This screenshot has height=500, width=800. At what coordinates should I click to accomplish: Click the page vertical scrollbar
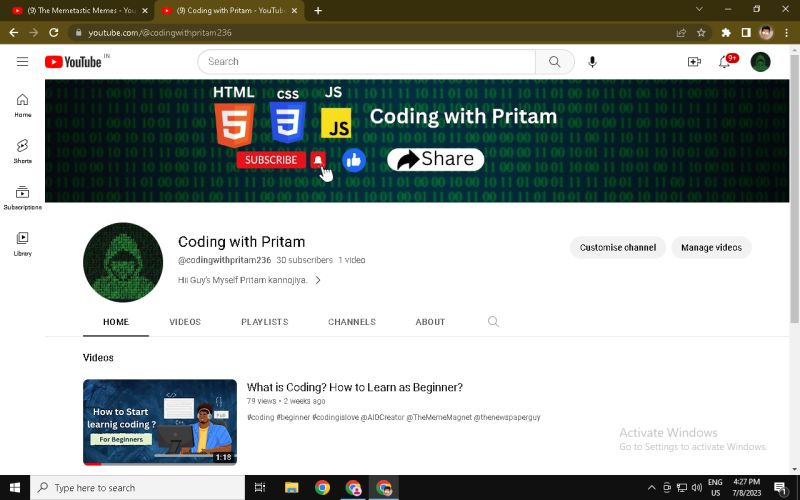coord(794,189)
